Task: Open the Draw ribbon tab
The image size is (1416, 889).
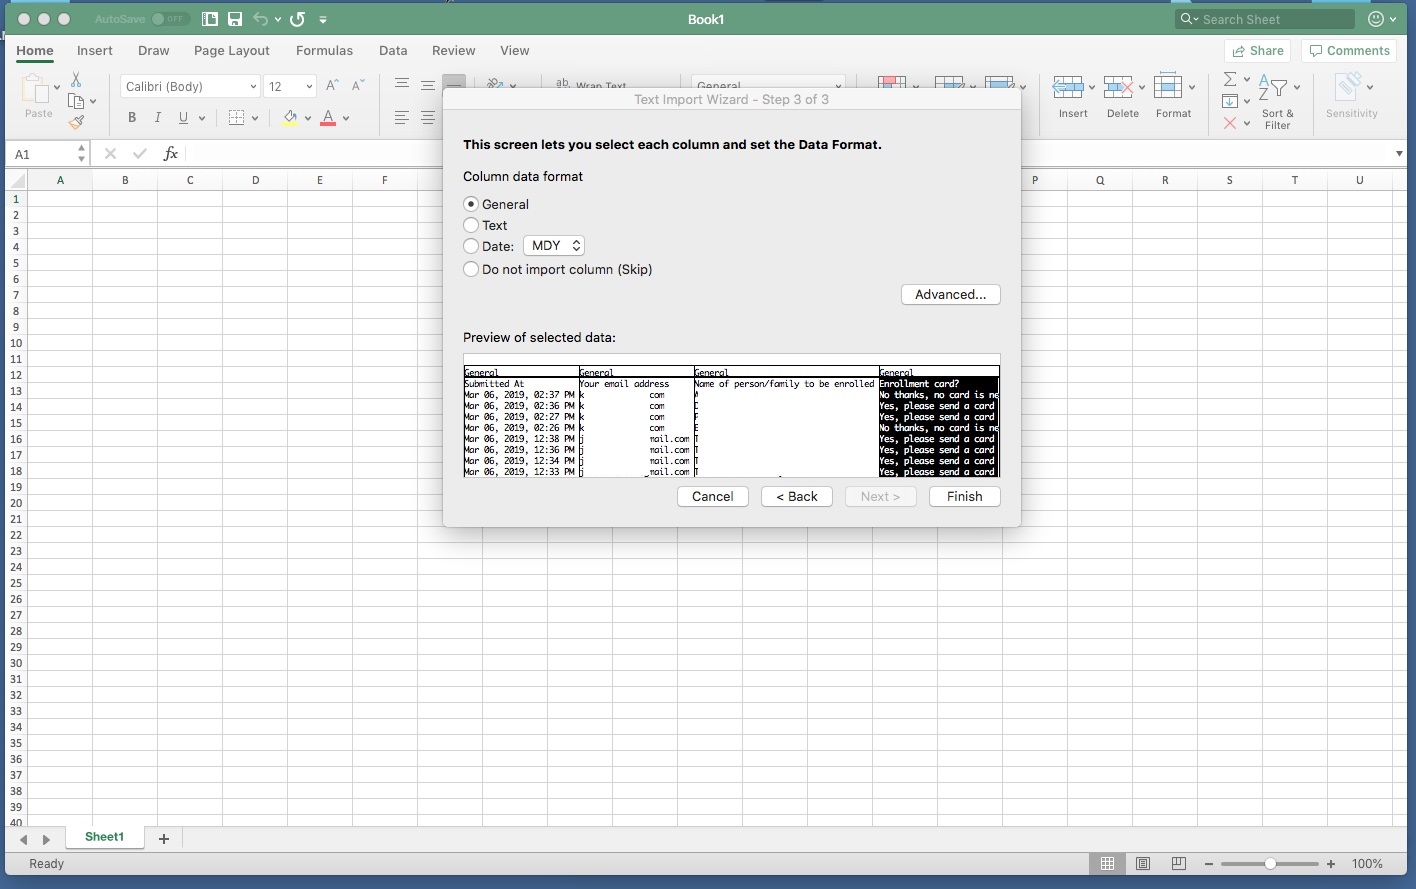Action: coord(154,51)
